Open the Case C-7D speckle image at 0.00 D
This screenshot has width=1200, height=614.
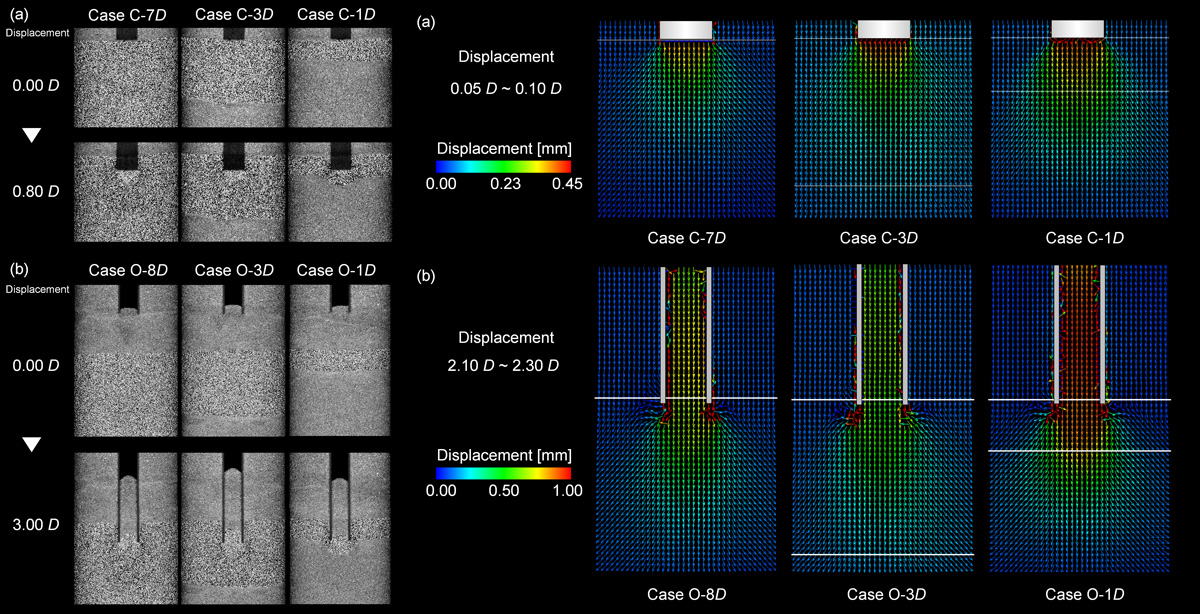click(127, 78)
